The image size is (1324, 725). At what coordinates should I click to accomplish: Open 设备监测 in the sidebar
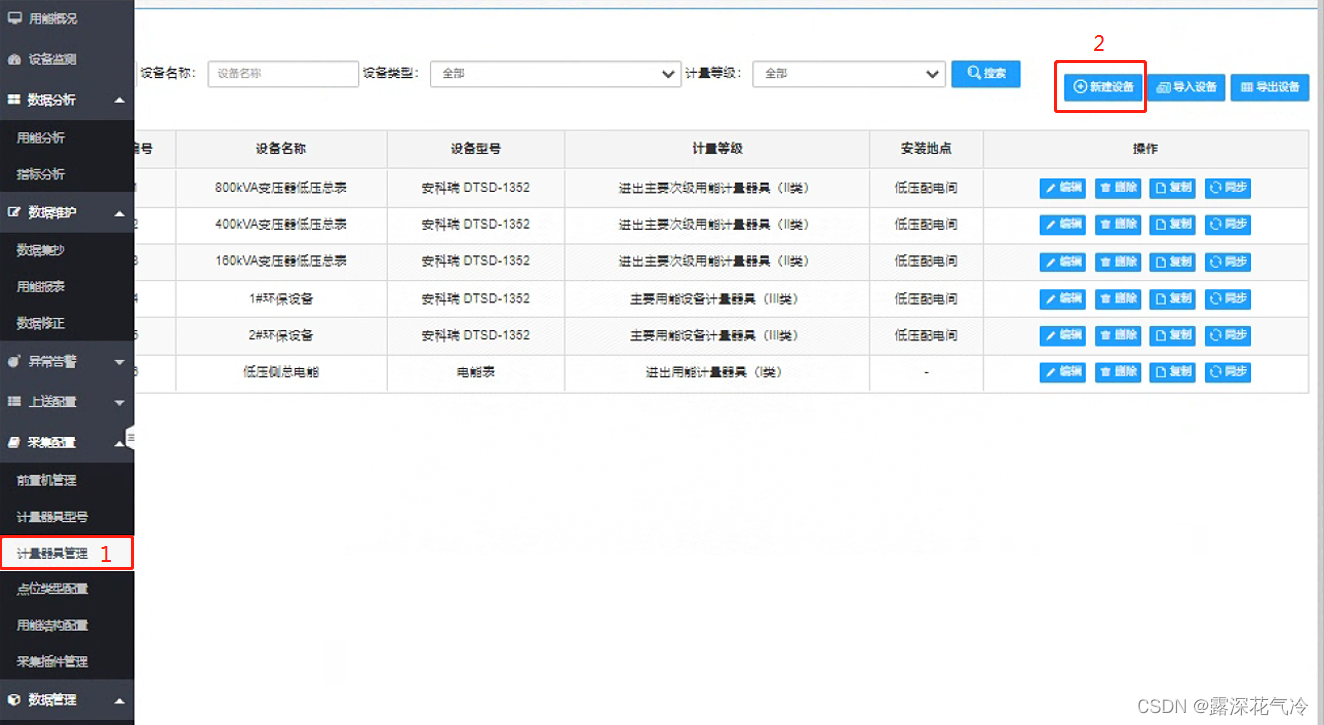click(67, 59)
